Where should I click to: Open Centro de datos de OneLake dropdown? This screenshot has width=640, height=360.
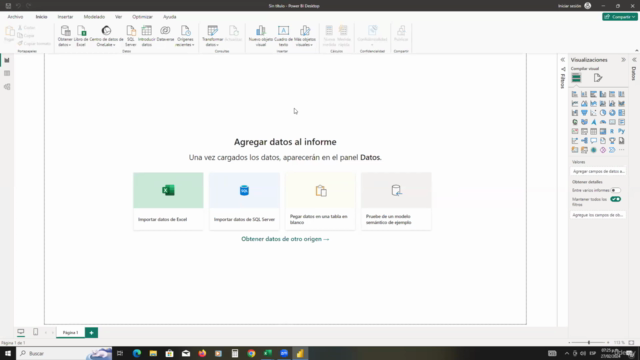pyautogui.click(x=106, y=36)
